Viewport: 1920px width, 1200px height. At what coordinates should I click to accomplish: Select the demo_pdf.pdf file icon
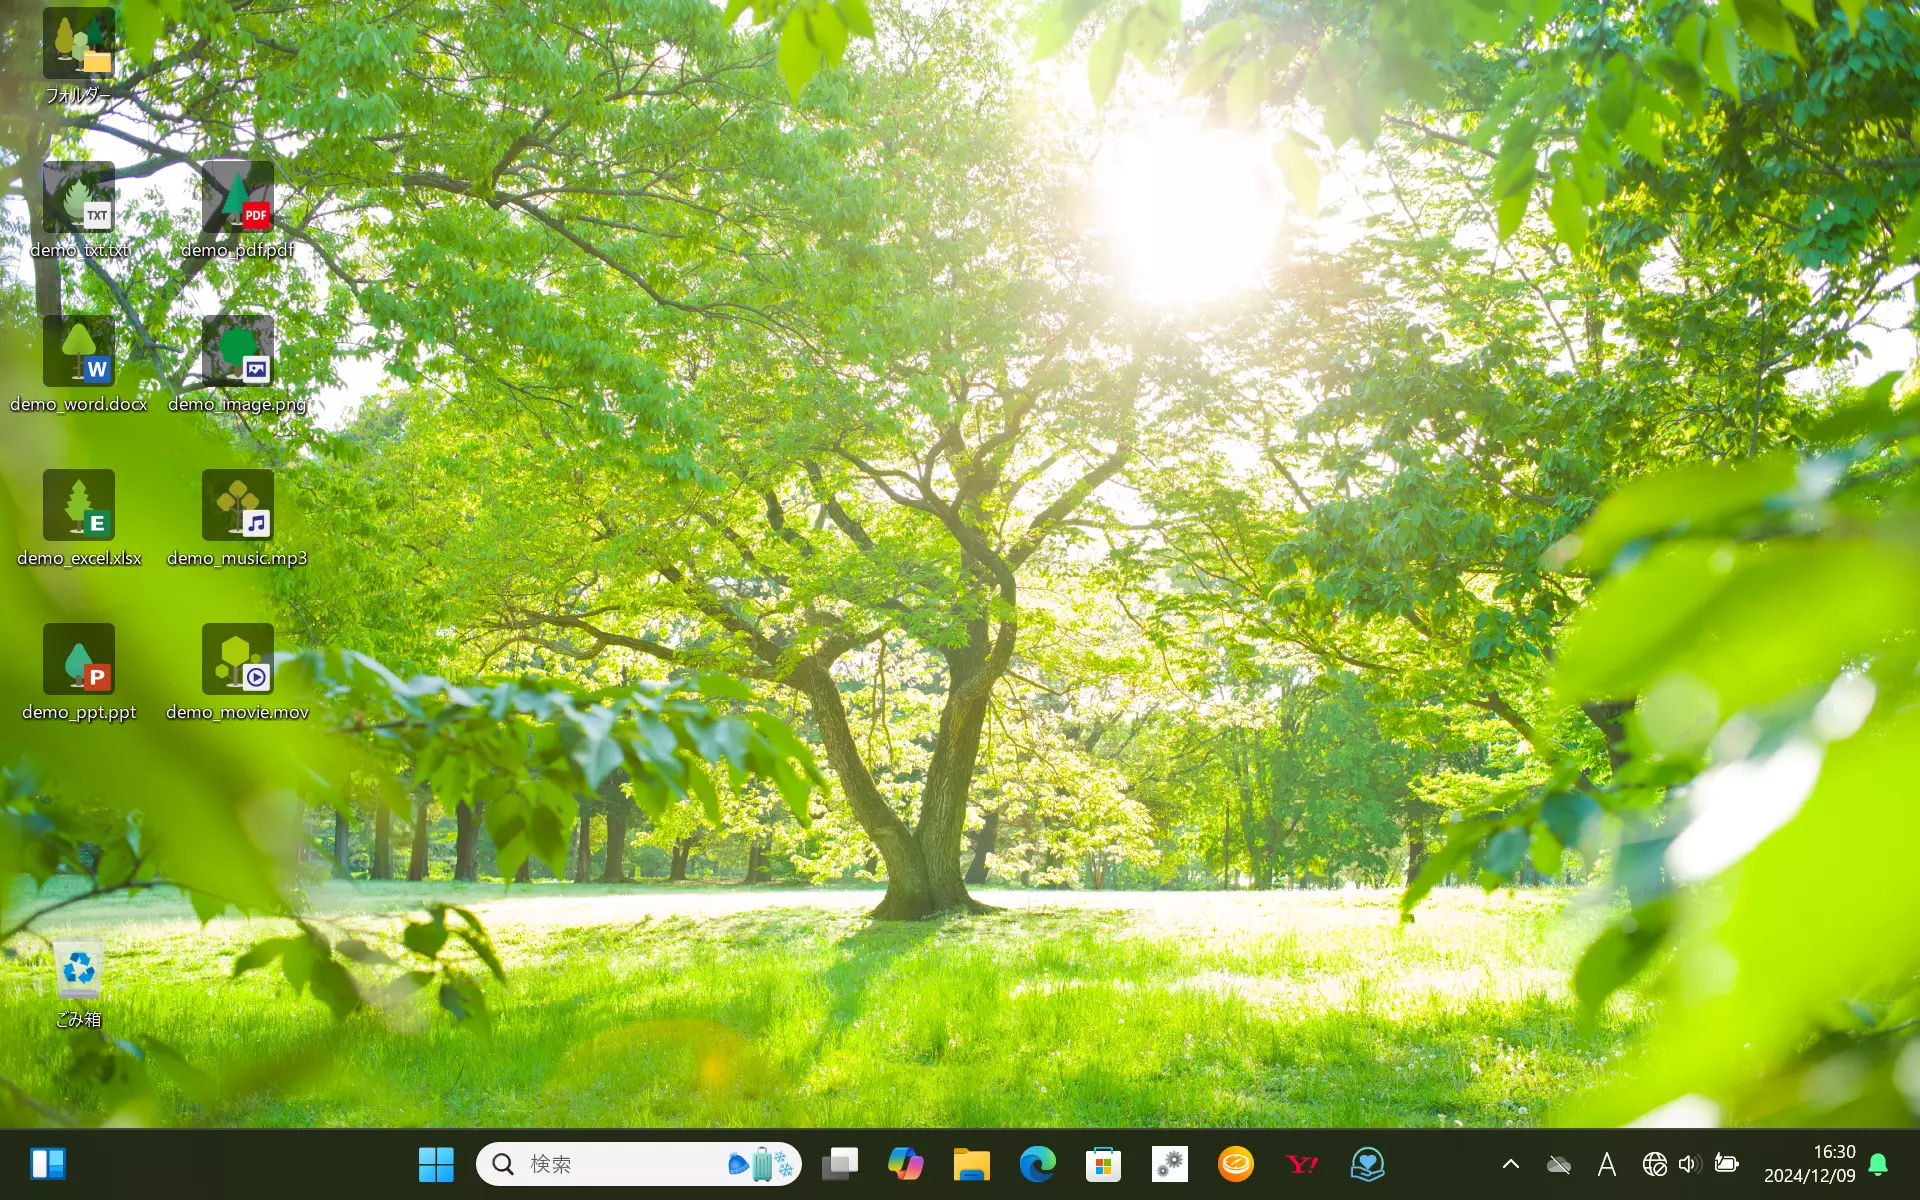click(237, 198)
